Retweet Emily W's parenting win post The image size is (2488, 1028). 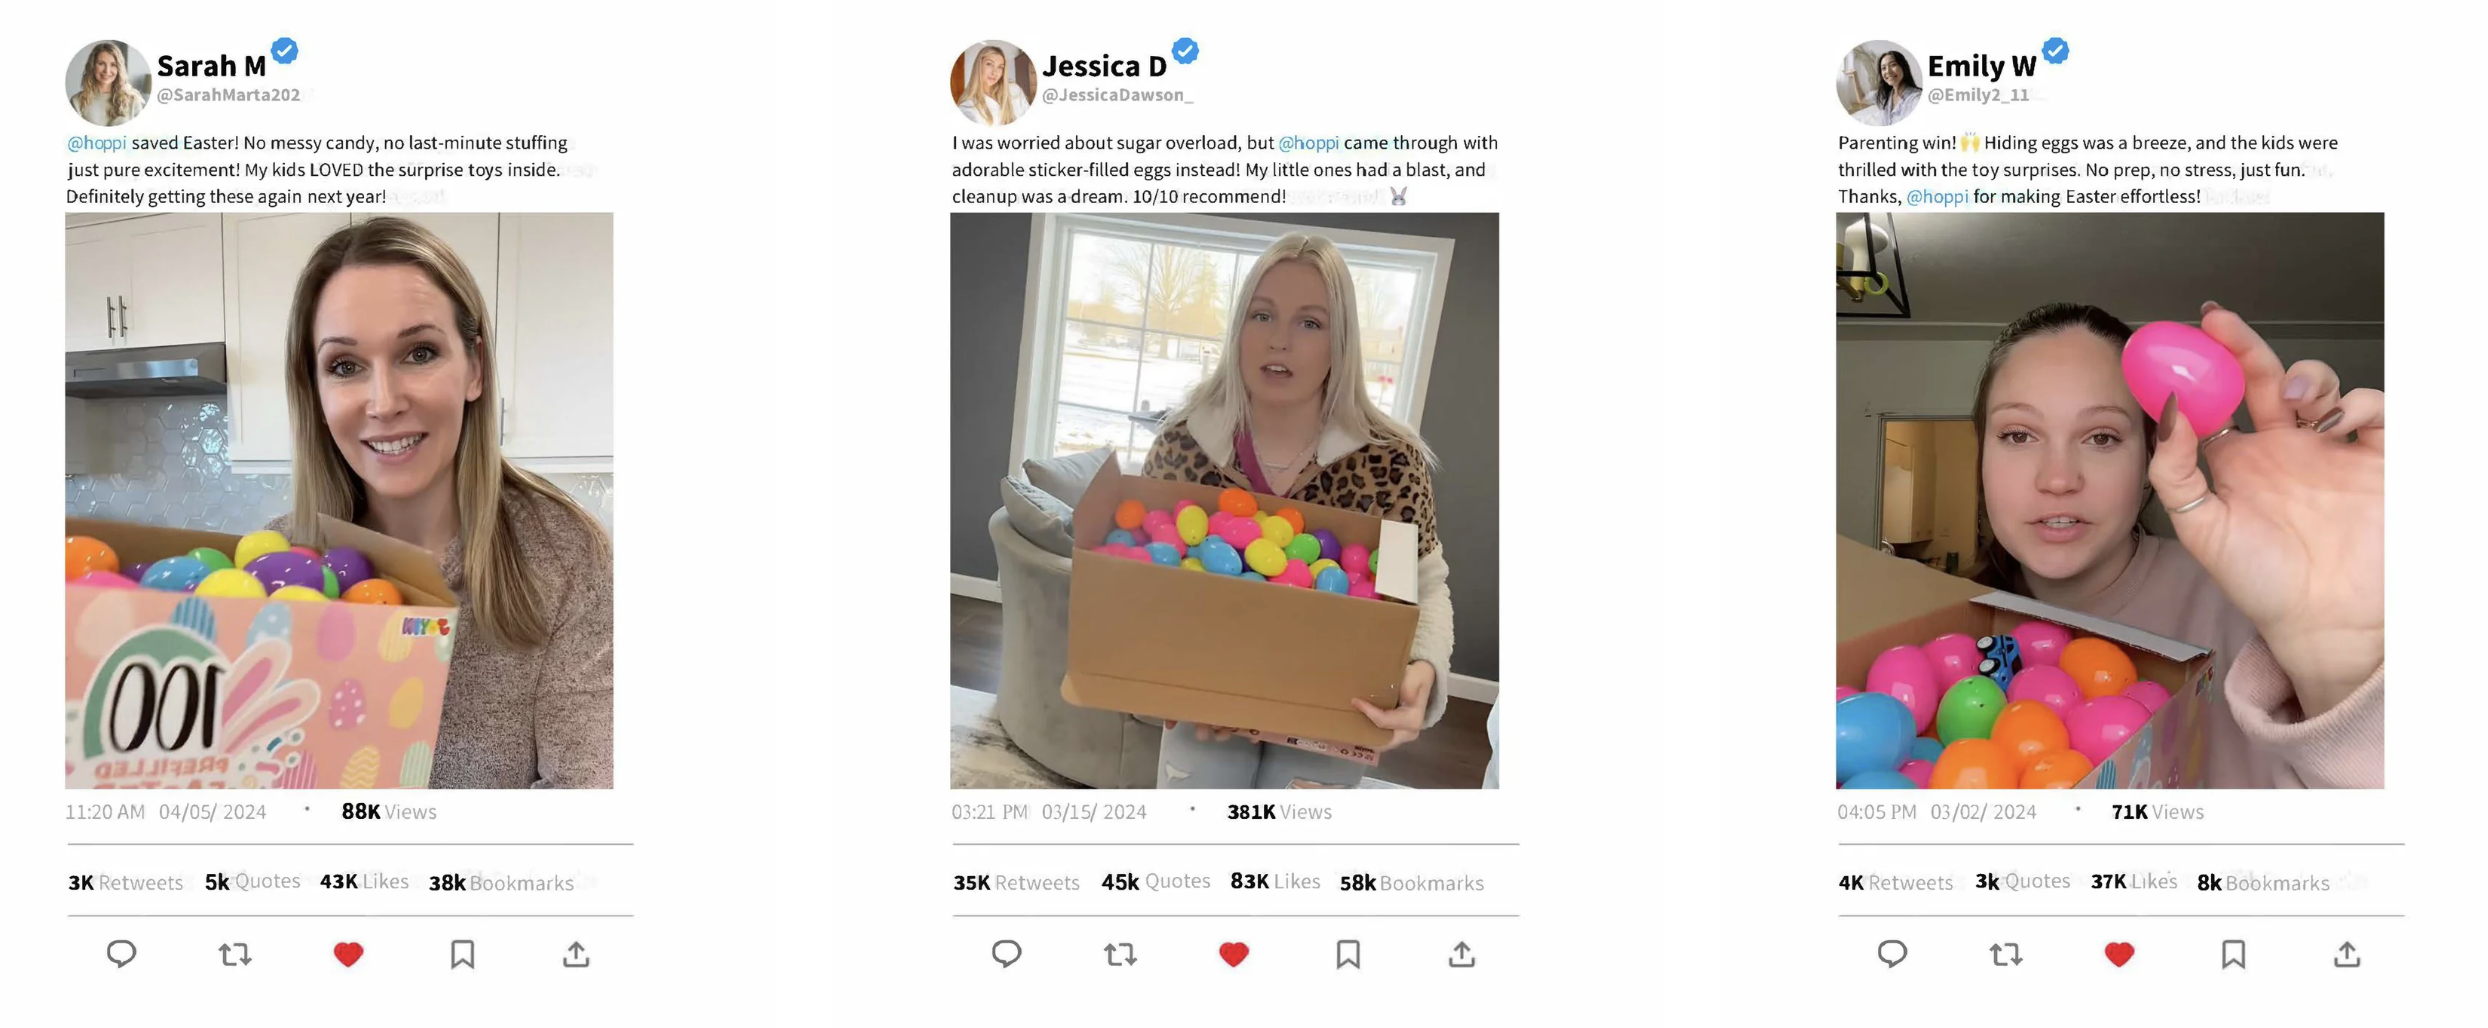[2006, 954]
